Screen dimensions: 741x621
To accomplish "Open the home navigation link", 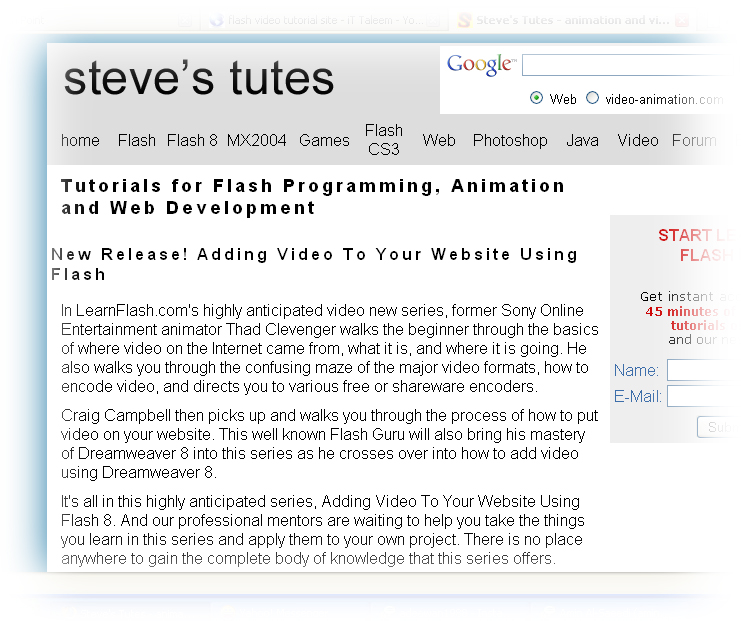I will pyautogui.click(x=80, y=140).
